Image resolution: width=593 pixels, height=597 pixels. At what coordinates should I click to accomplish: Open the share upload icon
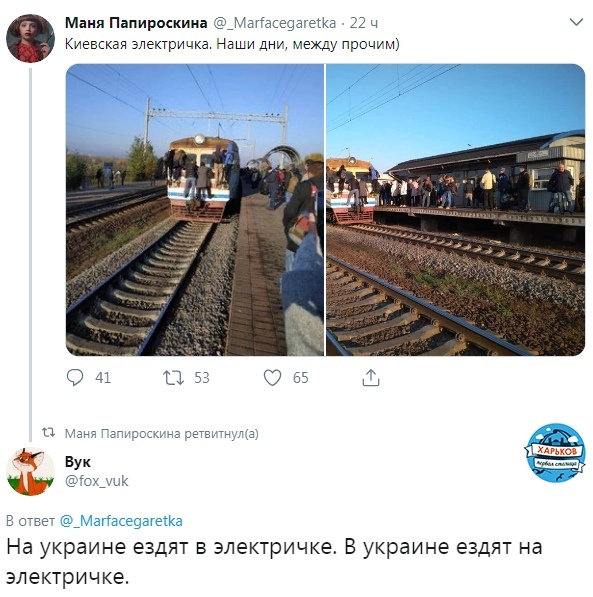pos(371,377)
